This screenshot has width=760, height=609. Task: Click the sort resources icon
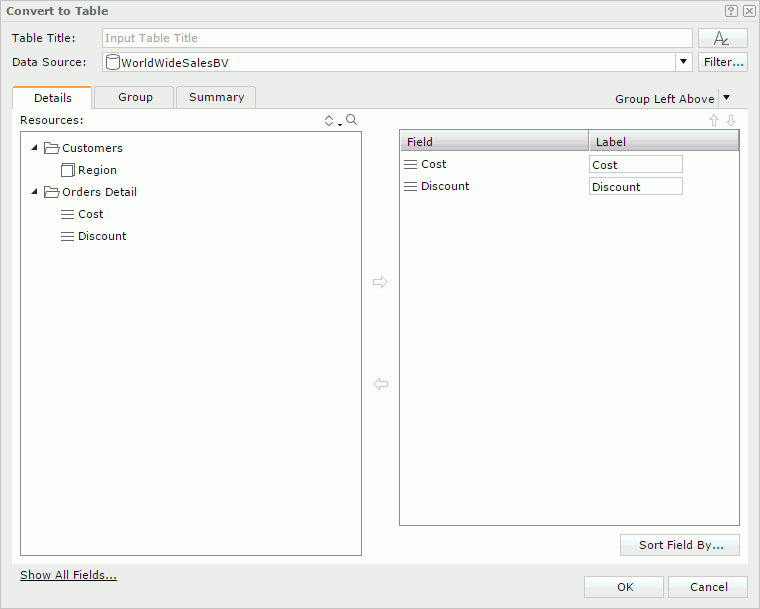click(x=331, y=120)
